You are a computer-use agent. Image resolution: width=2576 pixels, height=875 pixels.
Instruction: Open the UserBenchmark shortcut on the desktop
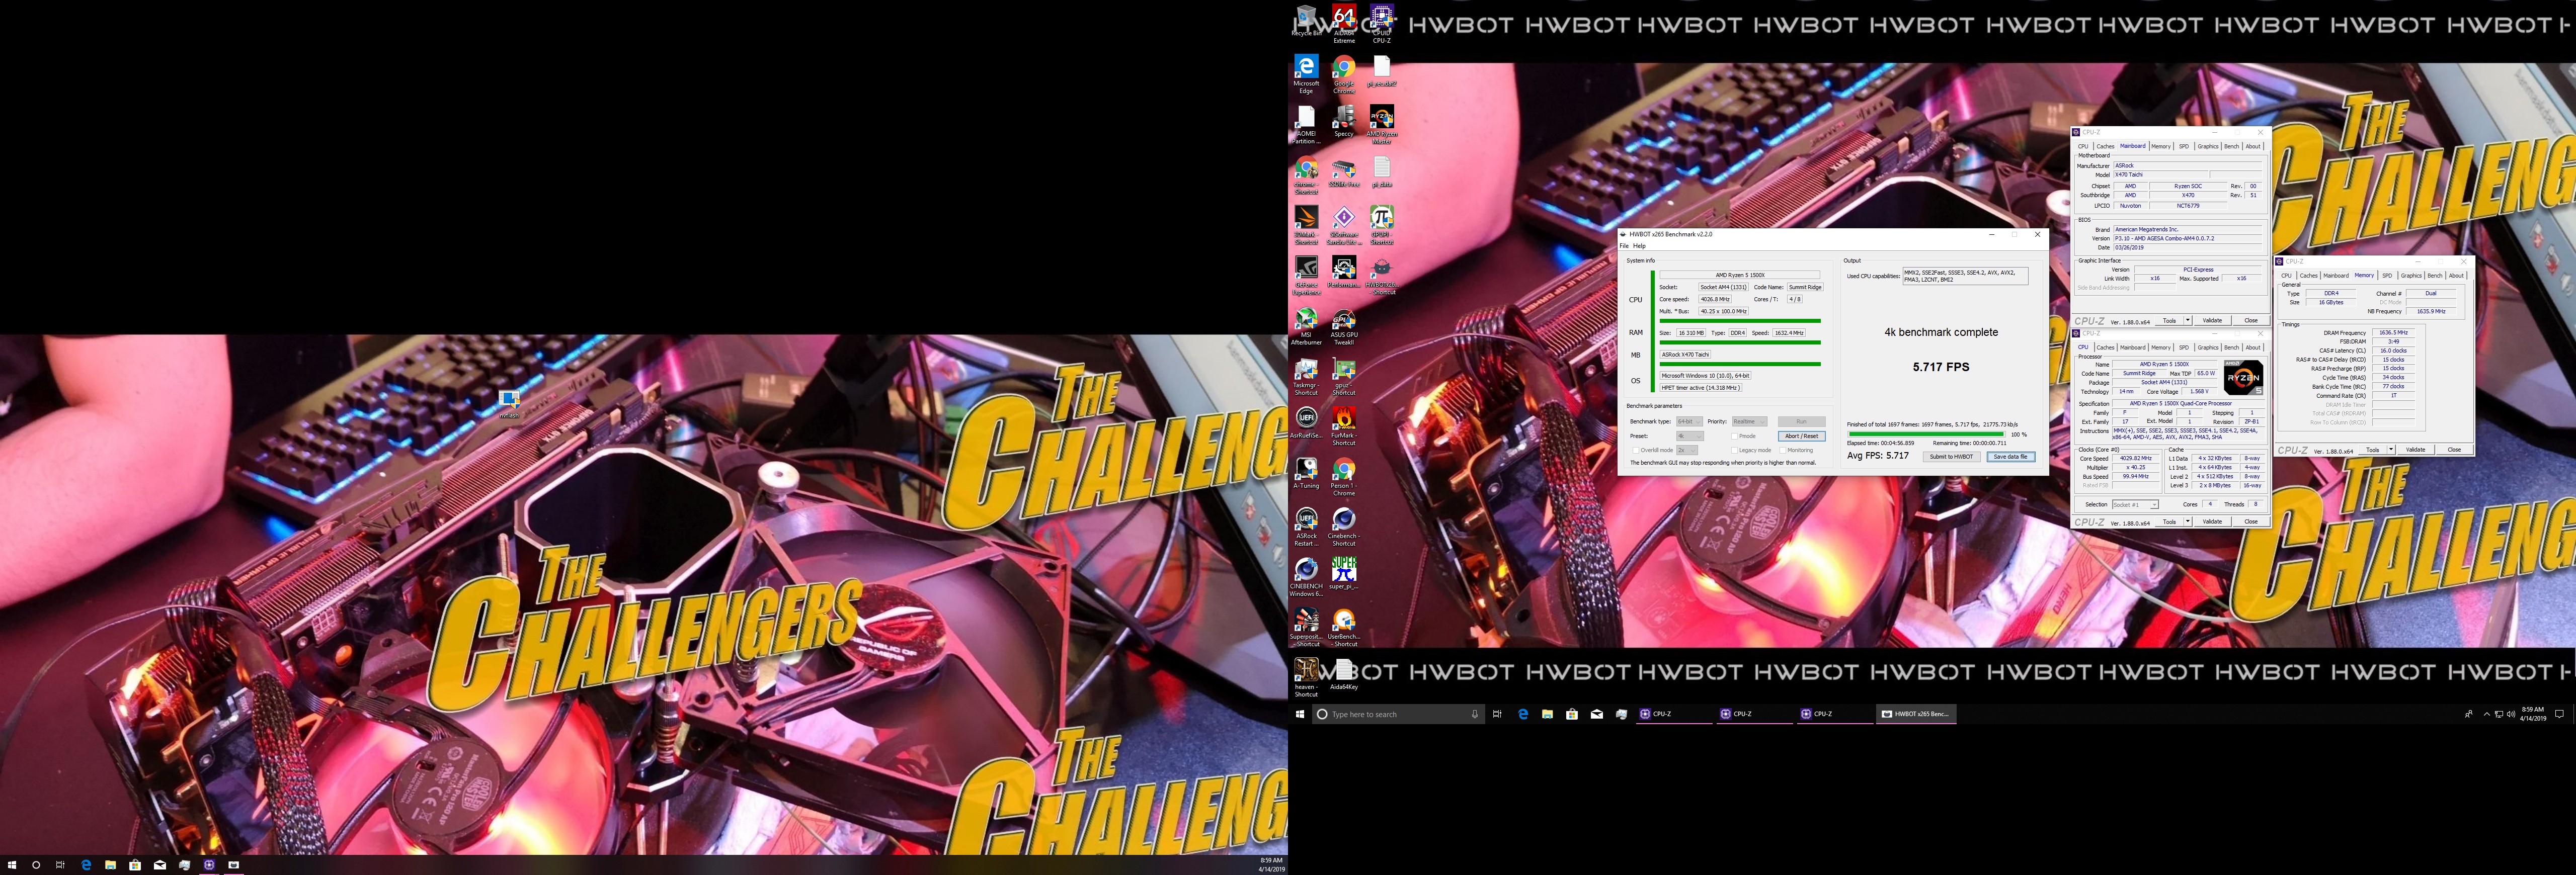(1344, 628)
